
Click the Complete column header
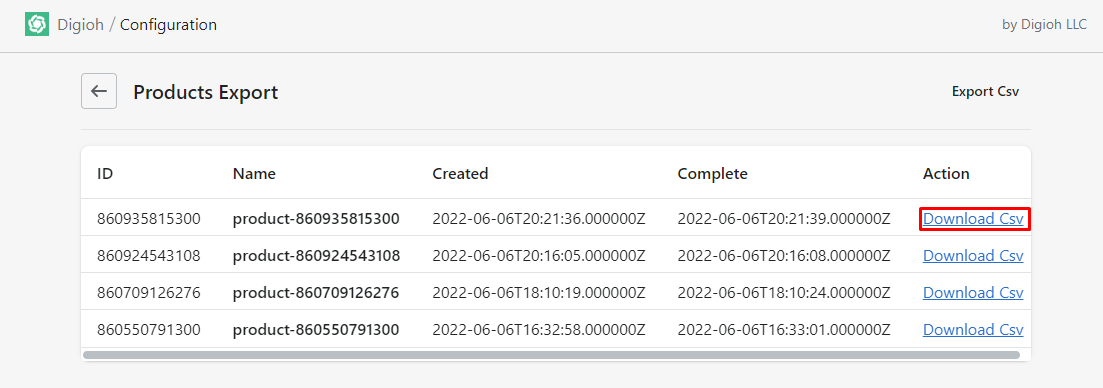[712, 174]
